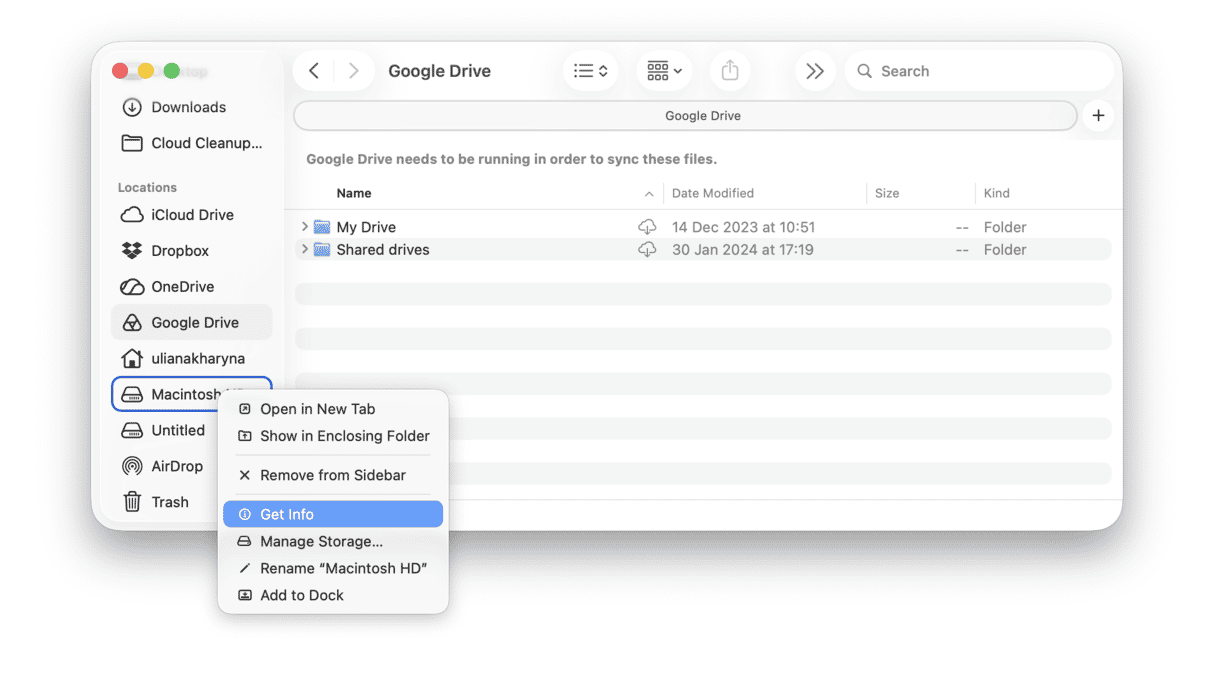The image size is (1215, 689).
Task: Click the iCloud Drive cloud icon
Action: [x=132, y=215]
